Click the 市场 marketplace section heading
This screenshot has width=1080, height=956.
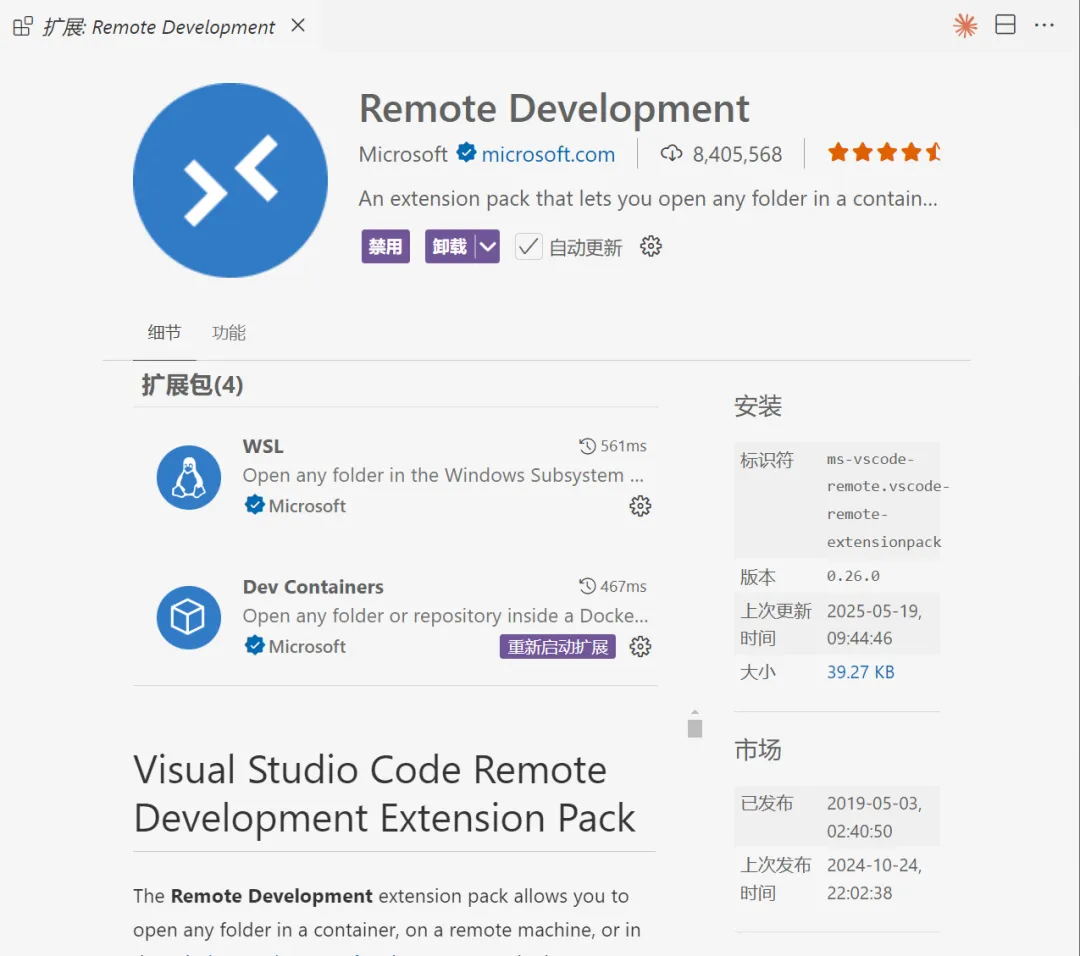click(758, 749)
